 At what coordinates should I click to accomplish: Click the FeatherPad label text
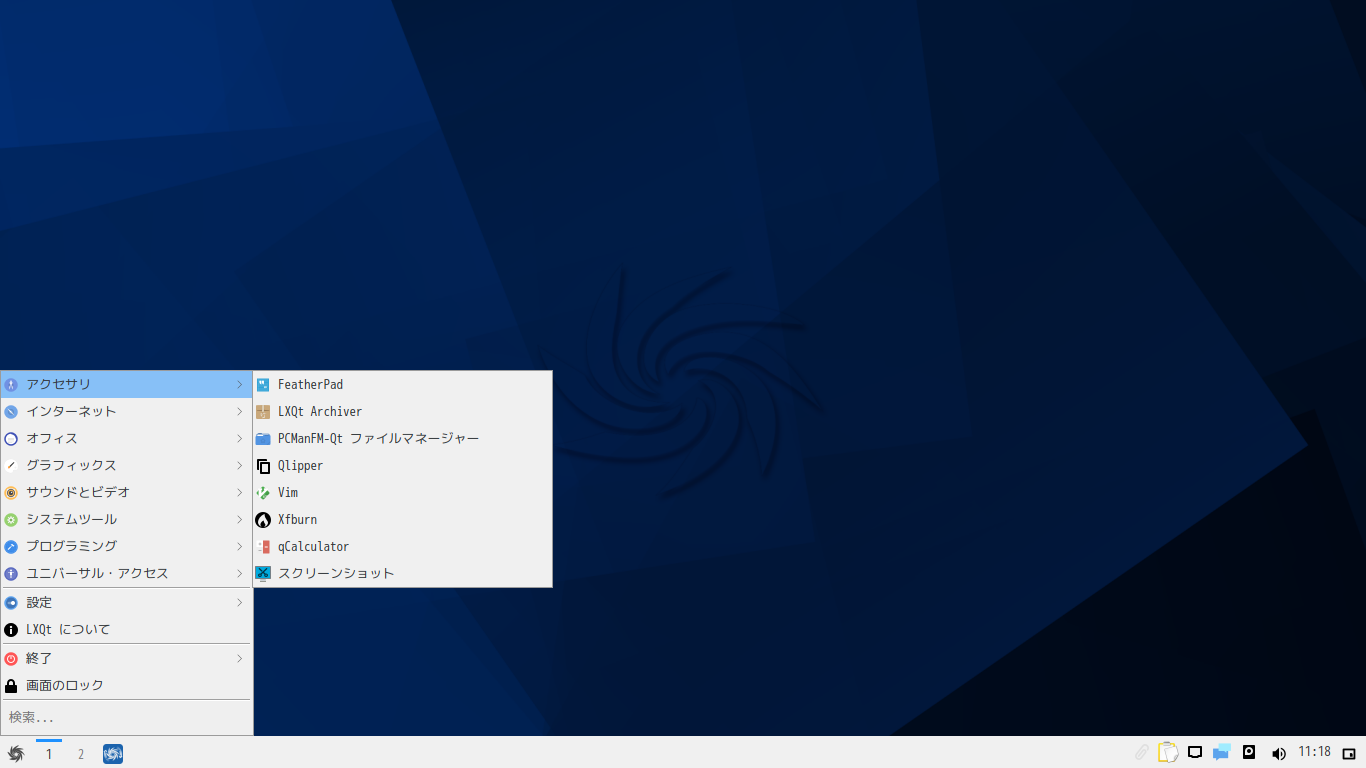point(310,384)
